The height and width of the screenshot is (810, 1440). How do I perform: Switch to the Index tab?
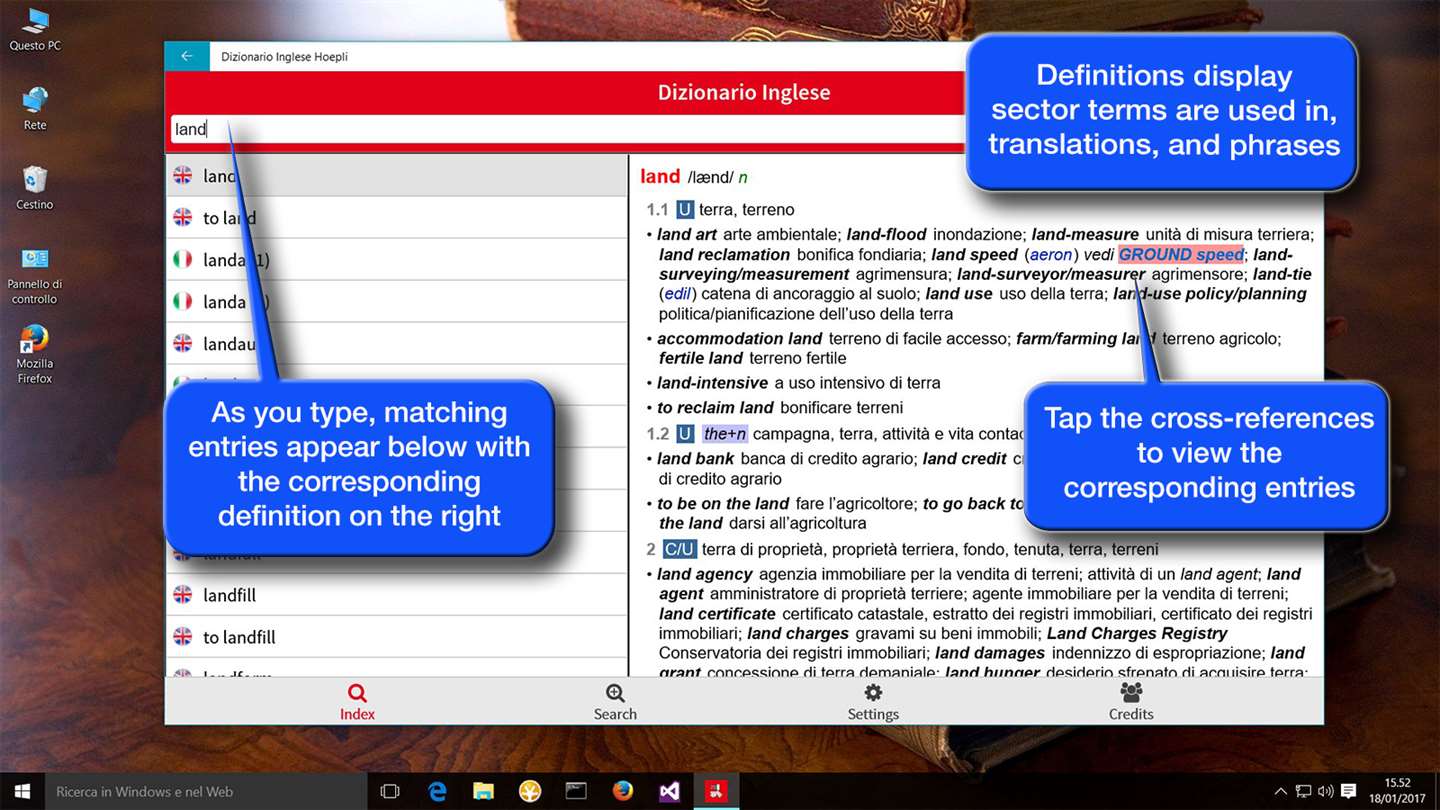(x=357, y=702)
